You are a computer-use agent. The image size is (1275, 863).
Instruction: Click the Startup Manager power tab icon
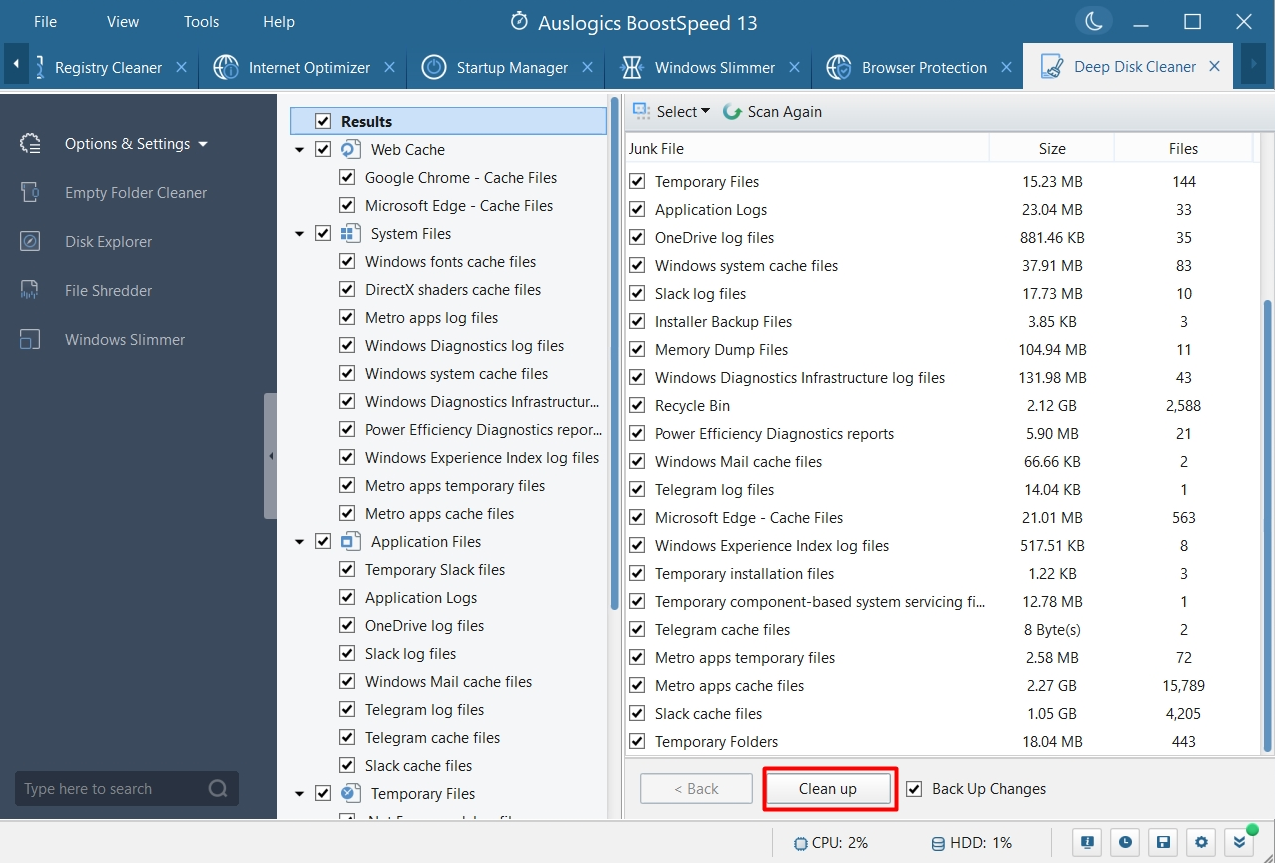pos(433,68)
